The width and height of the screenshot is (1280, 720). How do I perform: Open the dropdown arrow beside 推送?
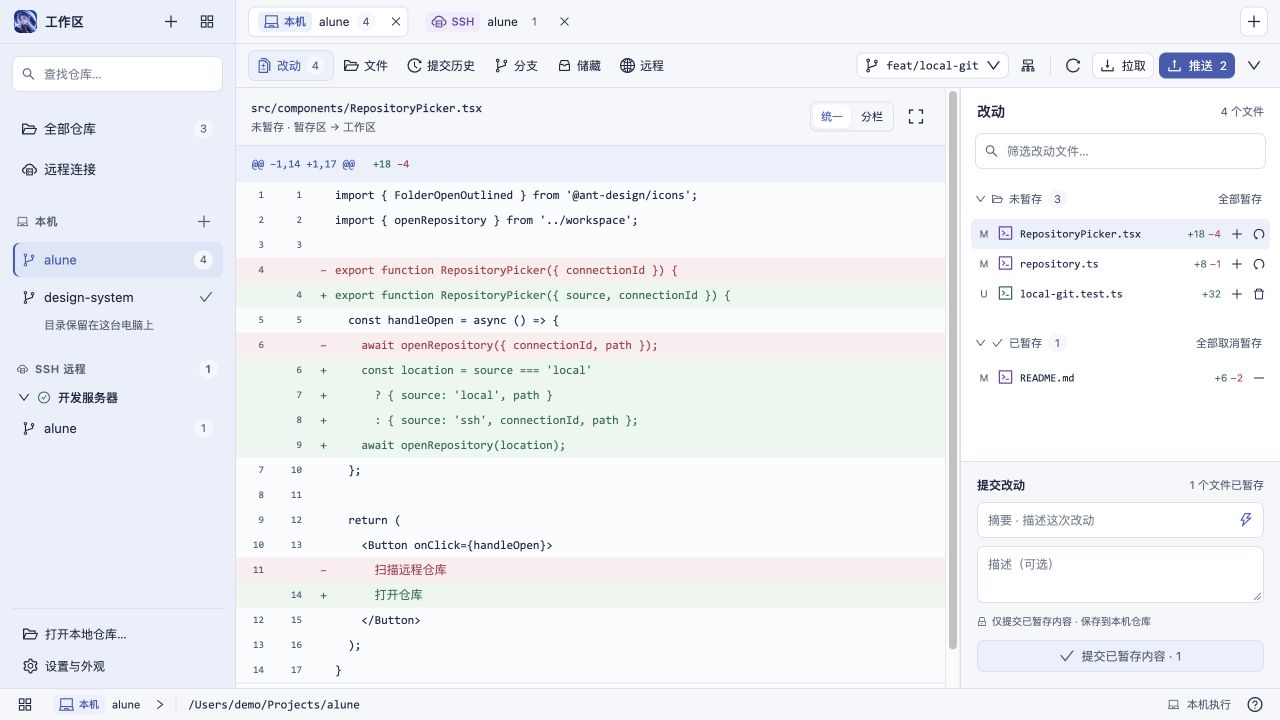pos(1254,66)
